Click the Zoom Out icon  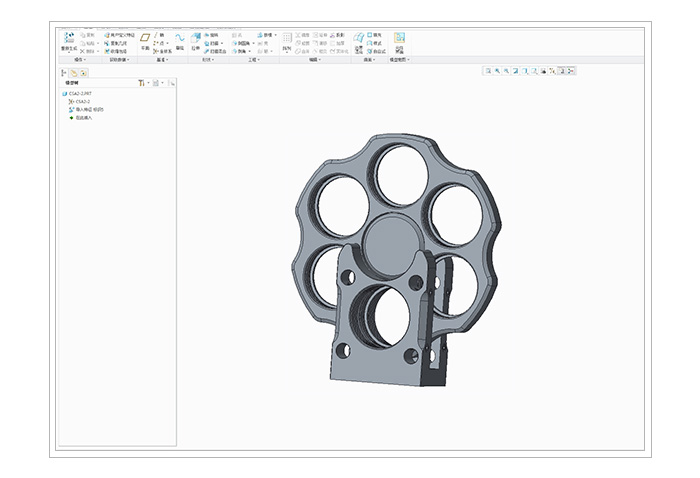[x=507, y=71]
